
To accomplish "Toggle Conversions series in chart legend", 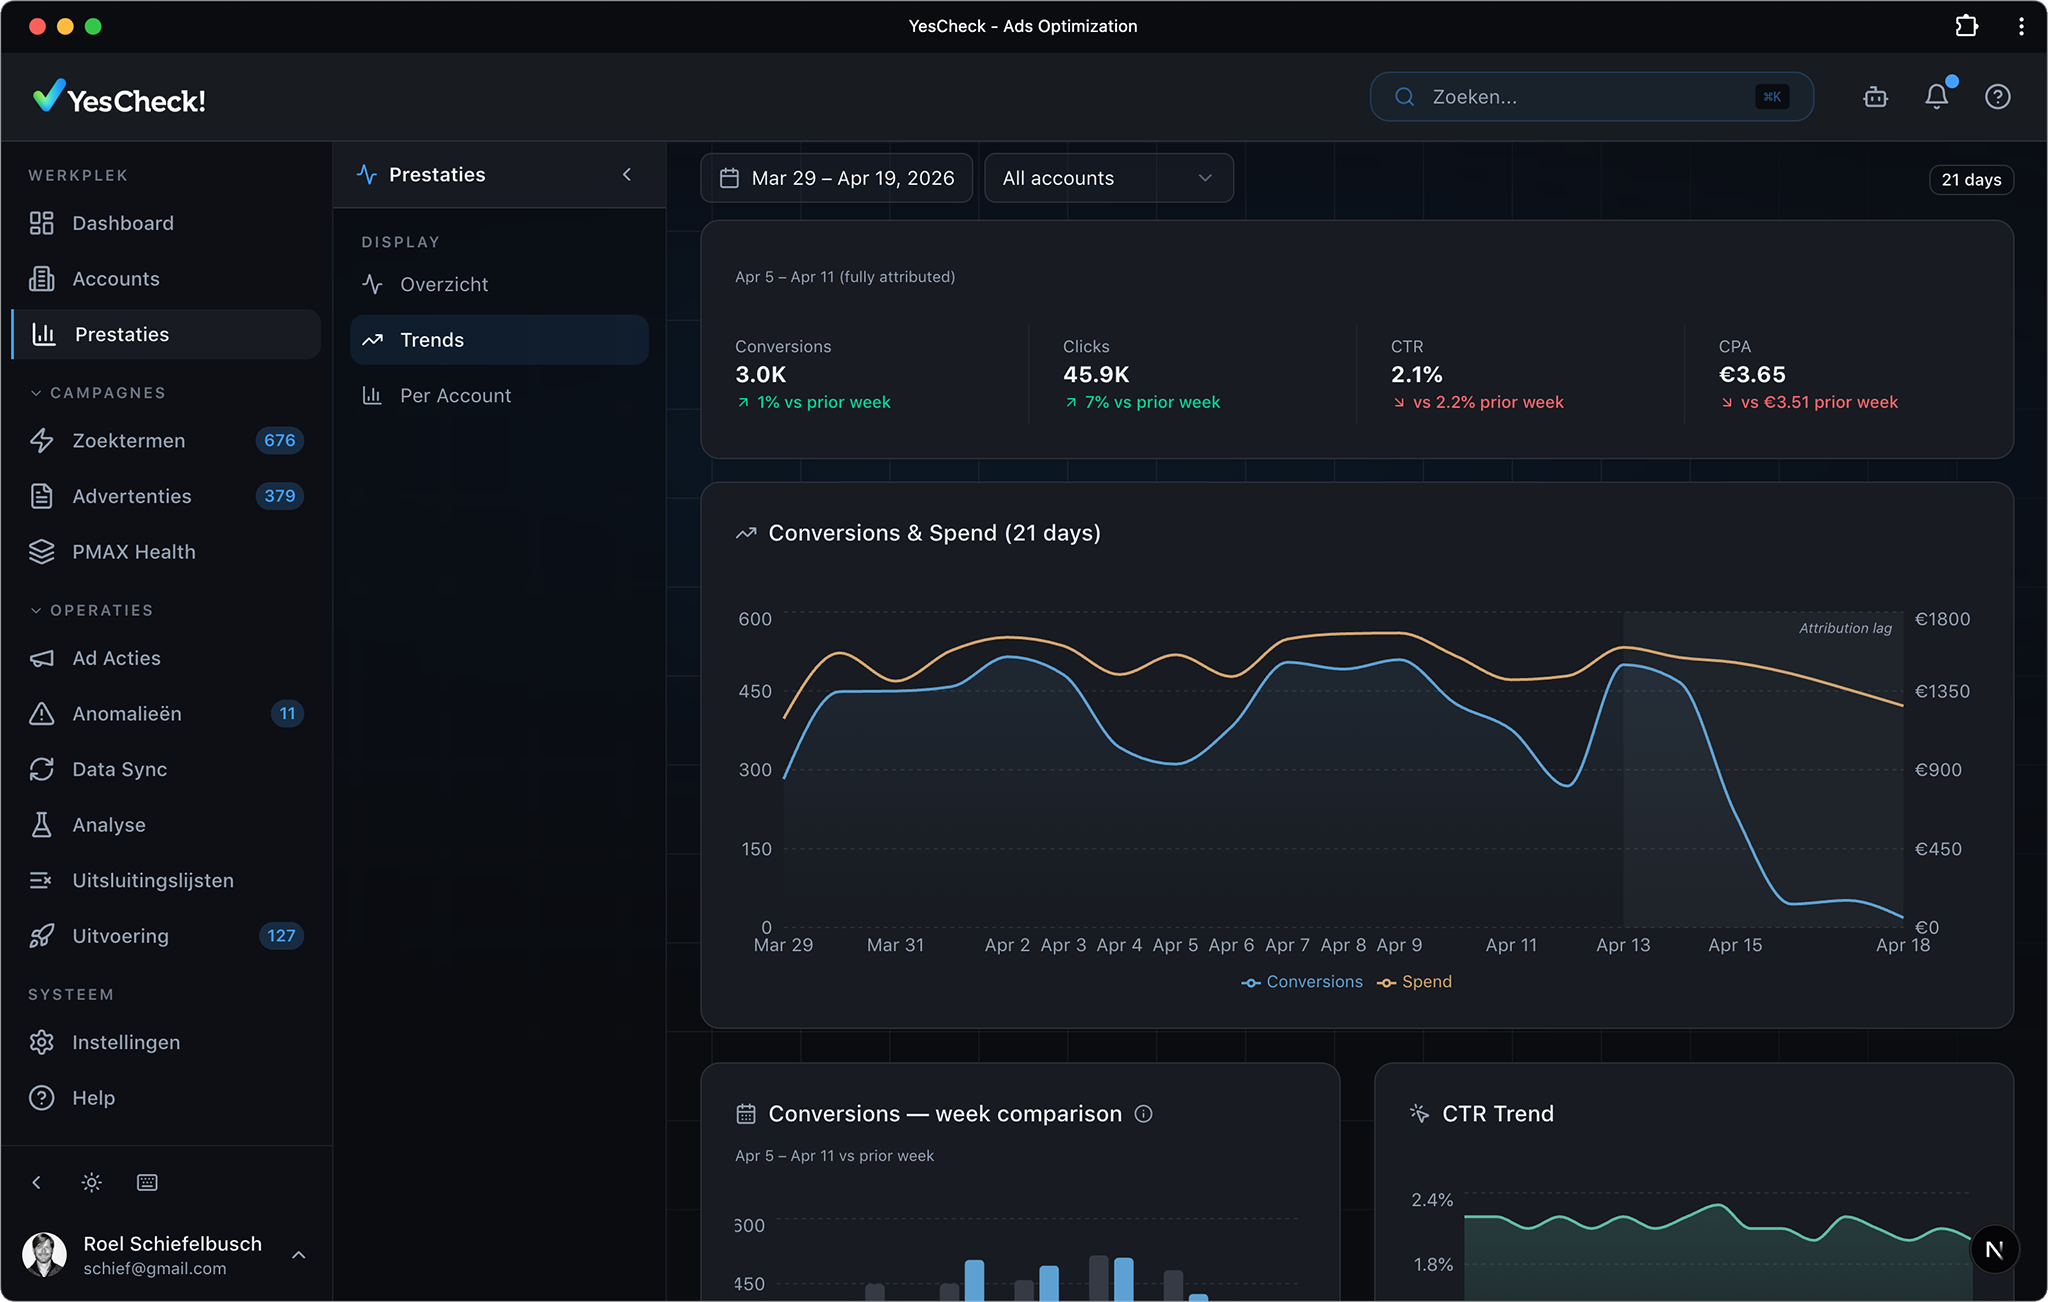I will tap(1301, 982).
